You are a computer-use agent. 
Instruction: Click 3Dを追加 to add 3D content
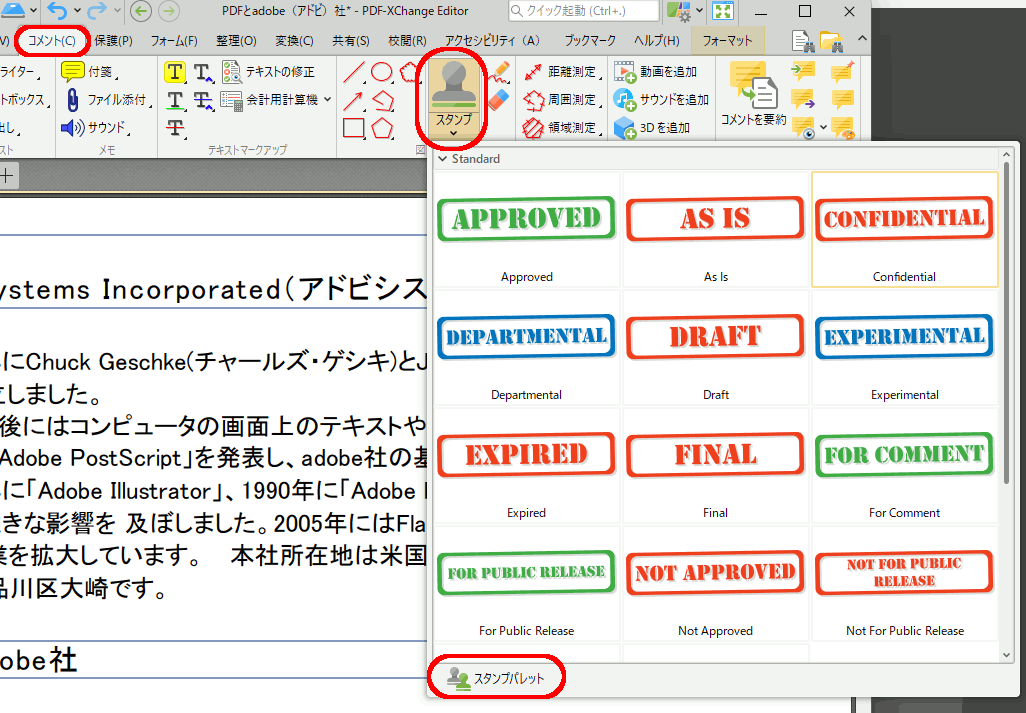click(x=652, y=128)
